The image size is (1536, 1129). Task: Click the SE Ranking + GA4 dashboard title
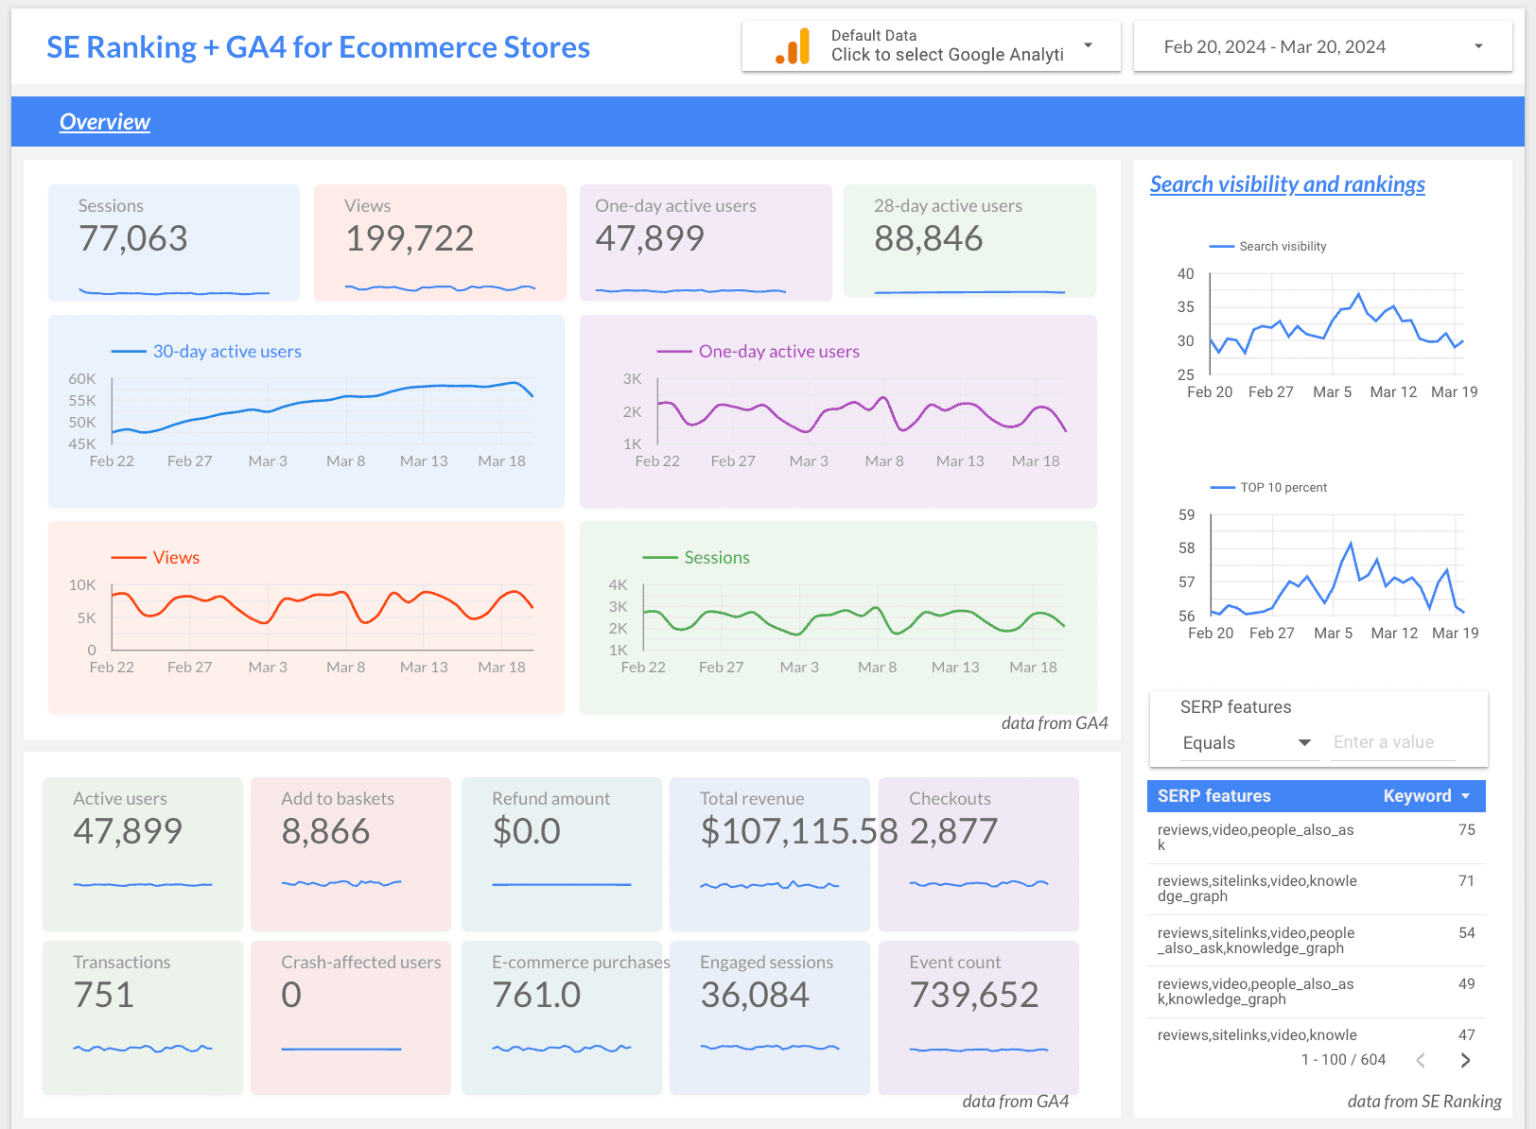[x=318, y=47]
